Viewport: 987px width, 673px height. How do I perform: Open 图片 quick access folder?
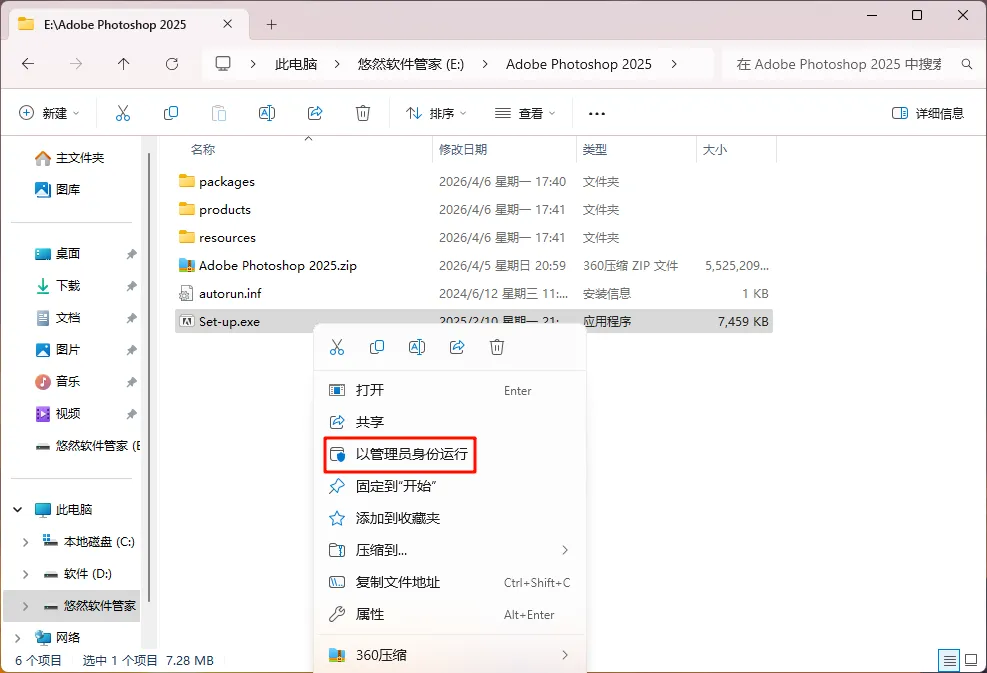tap(58, 350)
